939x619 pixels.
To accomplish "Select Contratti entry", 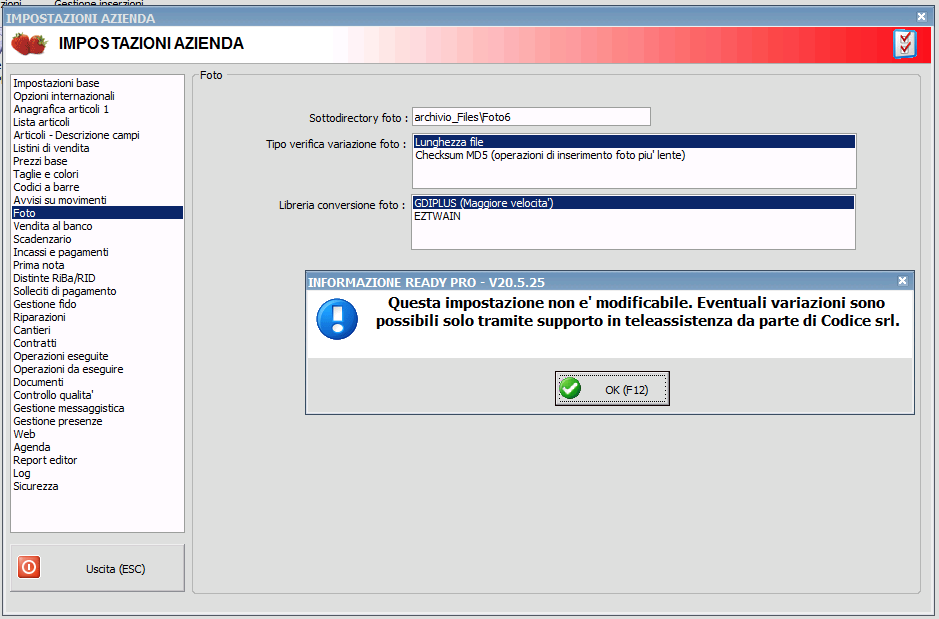I will [x=98, y=343].
